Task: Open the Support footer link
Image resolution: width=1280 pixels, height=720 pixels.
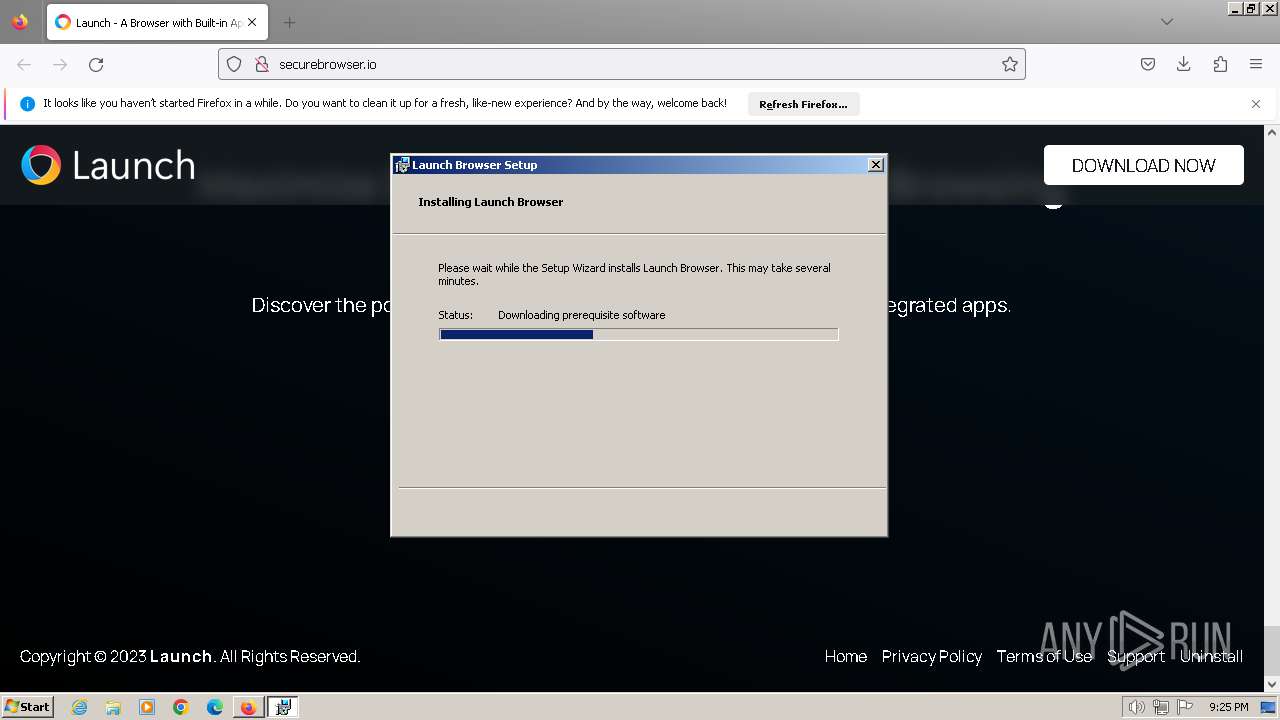Action: [x=1136, y=656]
